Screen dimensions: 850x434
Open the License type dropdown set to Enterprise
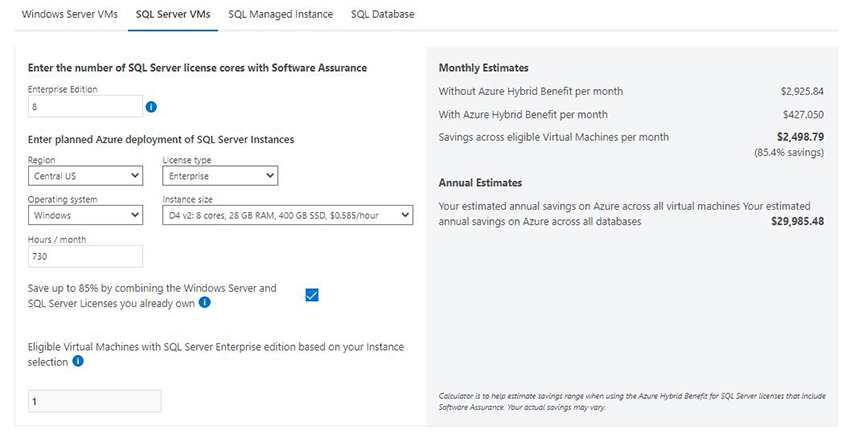coord(220,176)
